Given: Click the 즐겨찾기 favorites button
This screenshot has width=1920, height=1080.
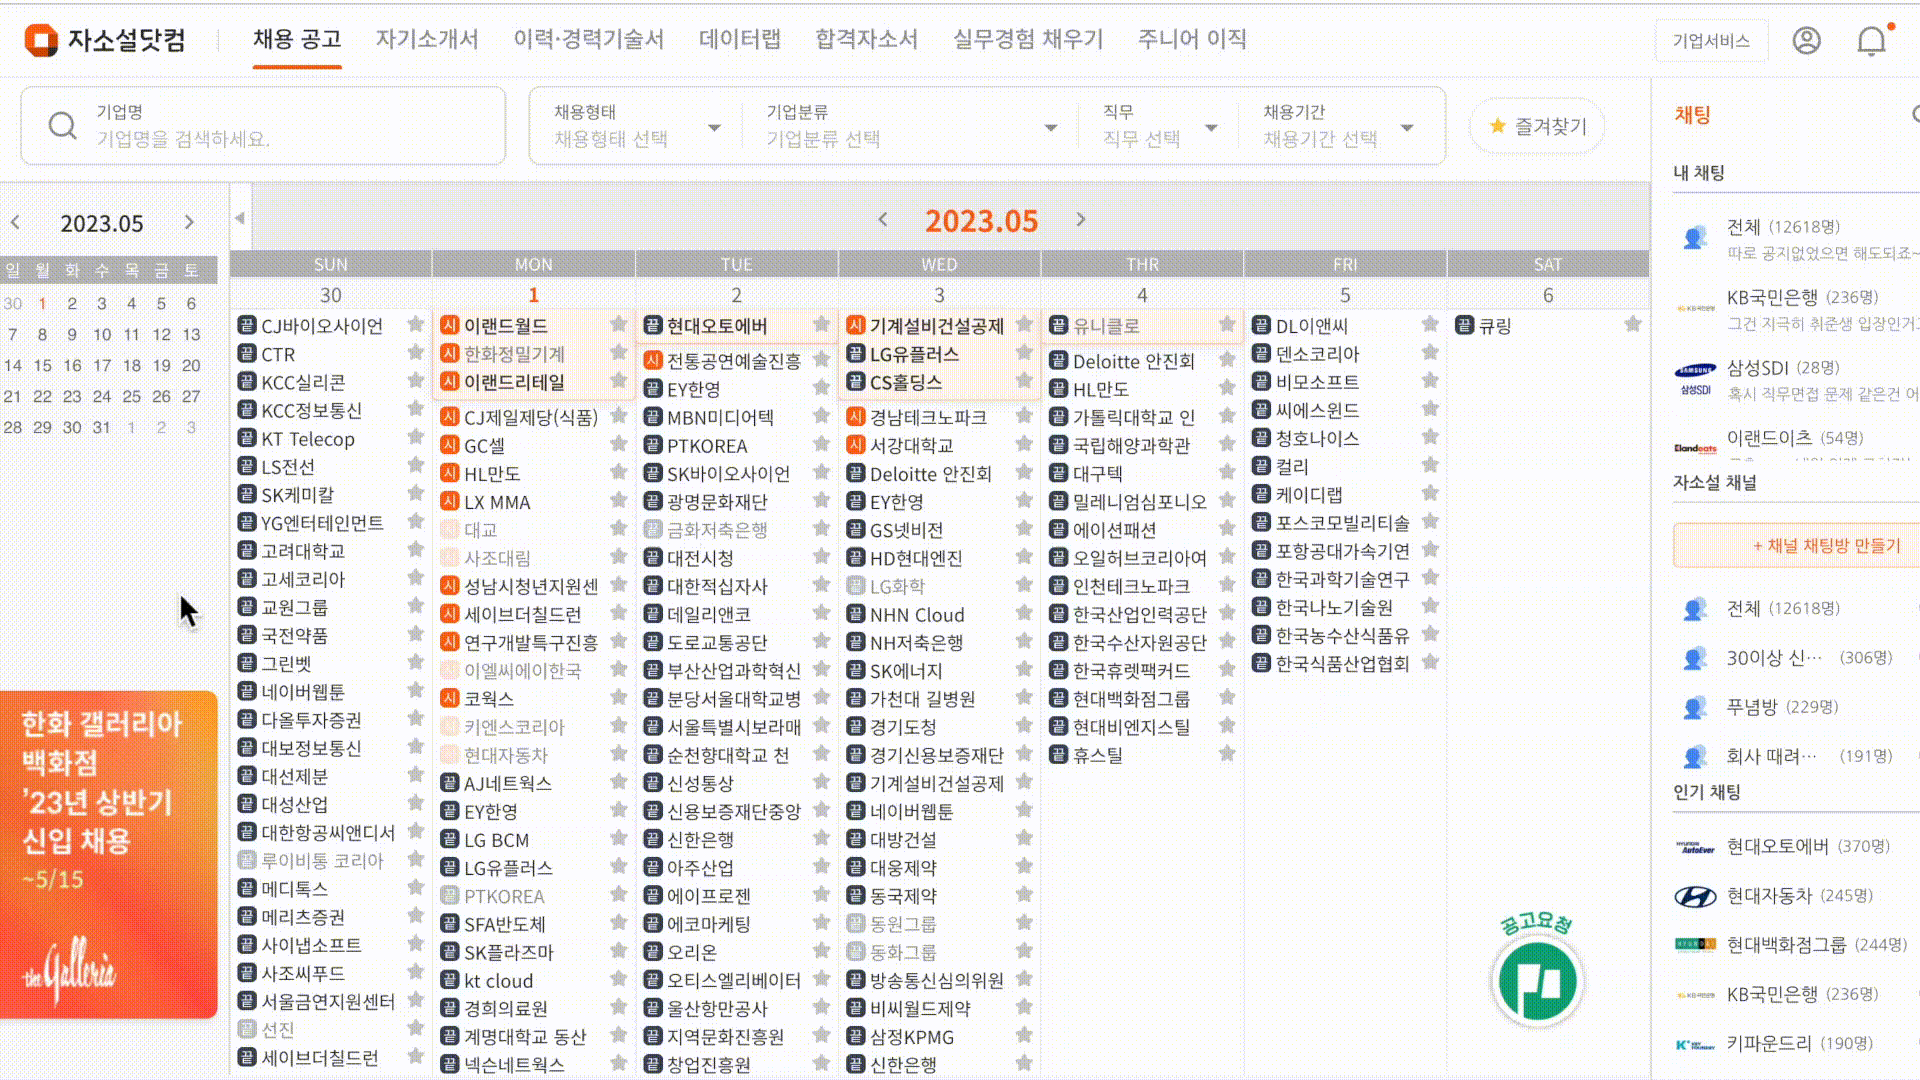Looking at the screenshot, I should tap(1537, 126).
